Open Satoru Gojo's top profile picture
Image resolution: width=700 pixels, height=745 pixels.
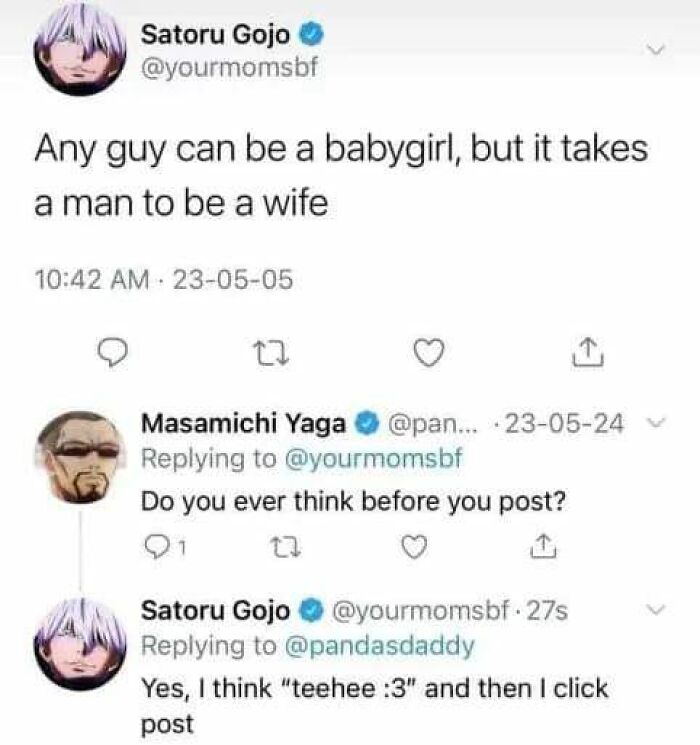click(x=78, y=53)
